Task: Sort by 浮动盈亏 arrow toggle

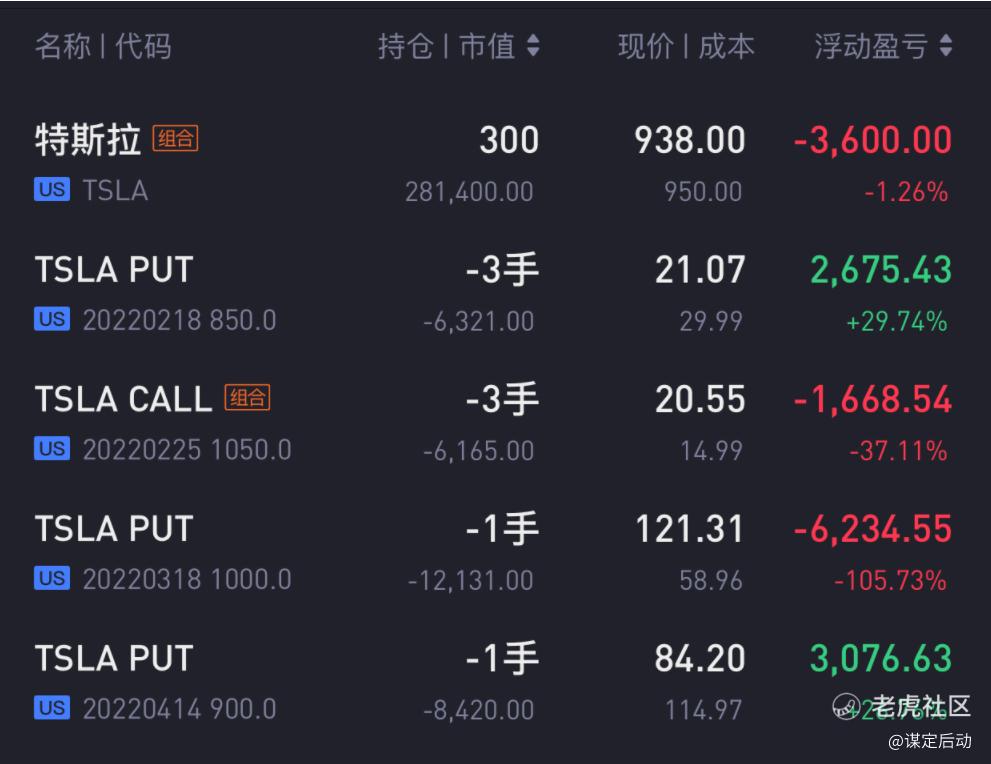Action: (x=945, y=46)
